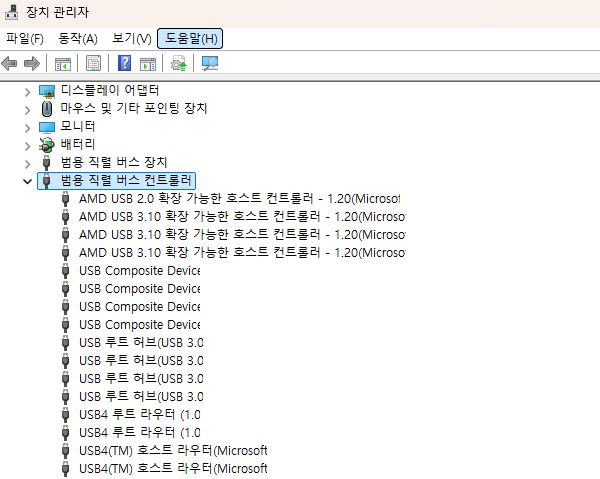Toggle the show/hide action pane icon
The width and height of the screenshot is (600, 479).
click(148, 64)
